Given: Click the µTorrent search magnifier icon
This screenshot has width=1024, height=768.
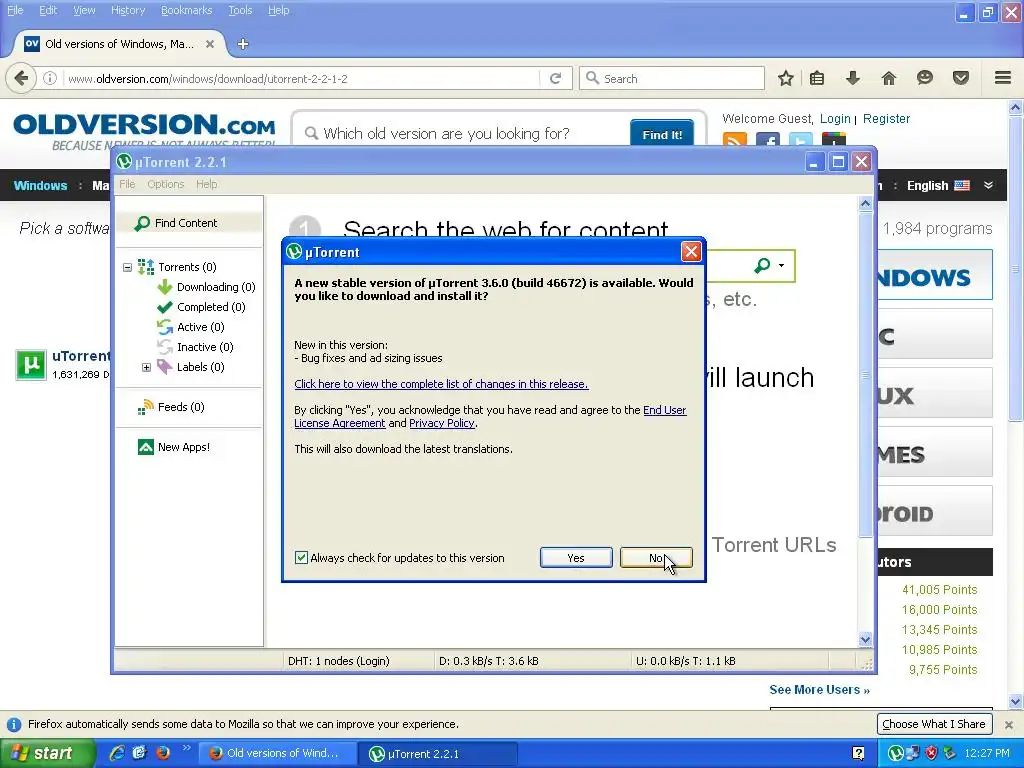Looking at the screenshot, I should point(761,266).
